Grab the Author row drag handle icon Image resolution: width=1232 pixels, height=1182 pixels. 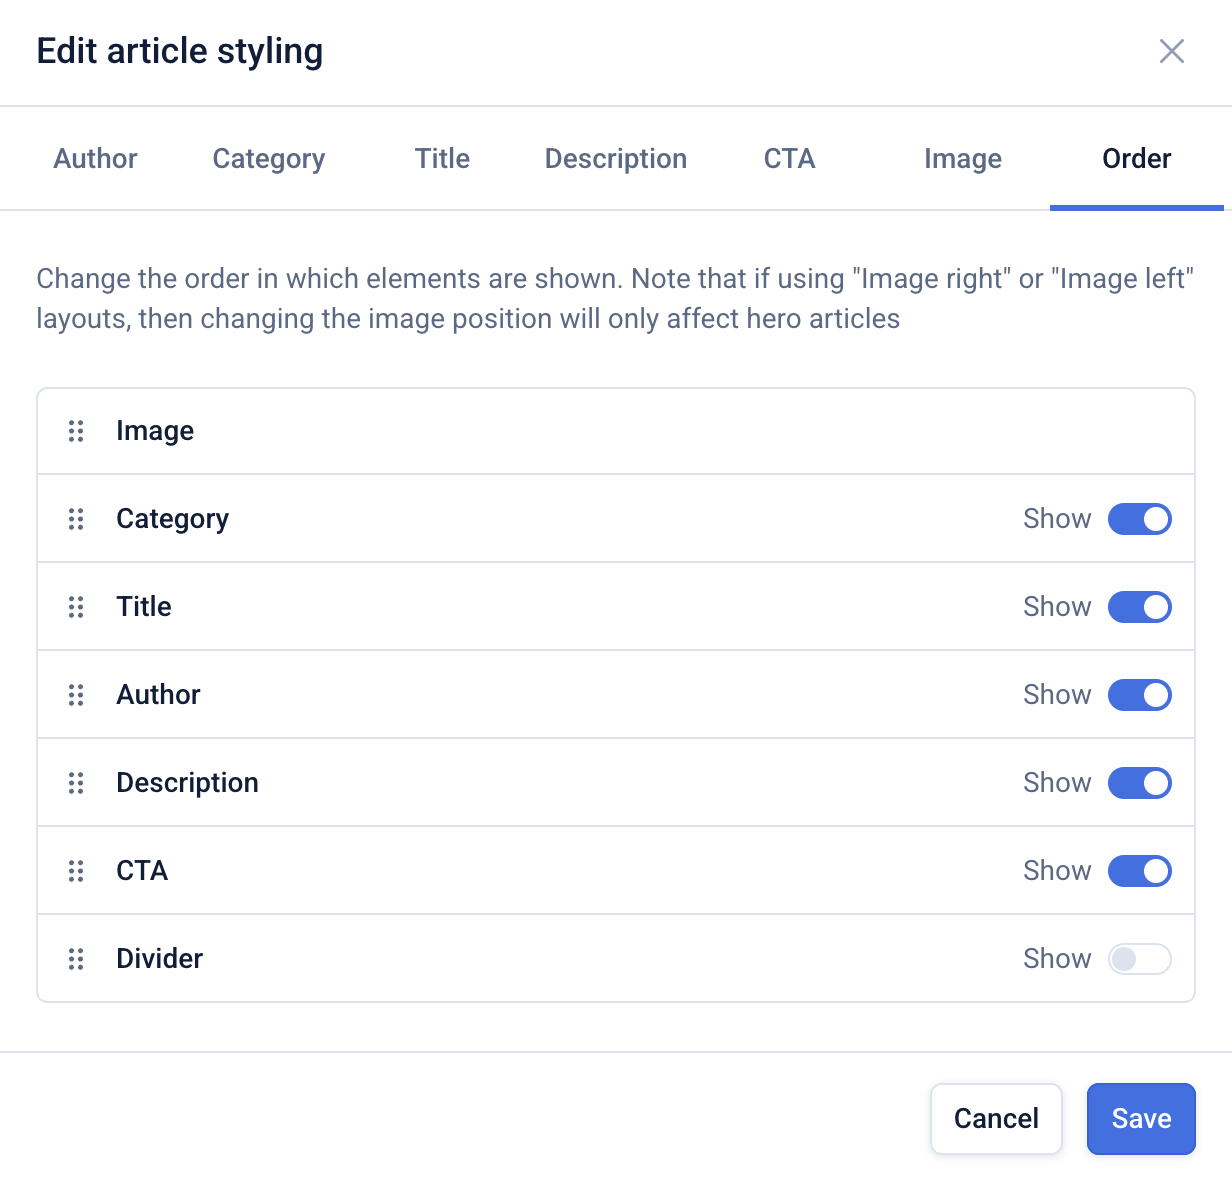[x=76, y=695]
